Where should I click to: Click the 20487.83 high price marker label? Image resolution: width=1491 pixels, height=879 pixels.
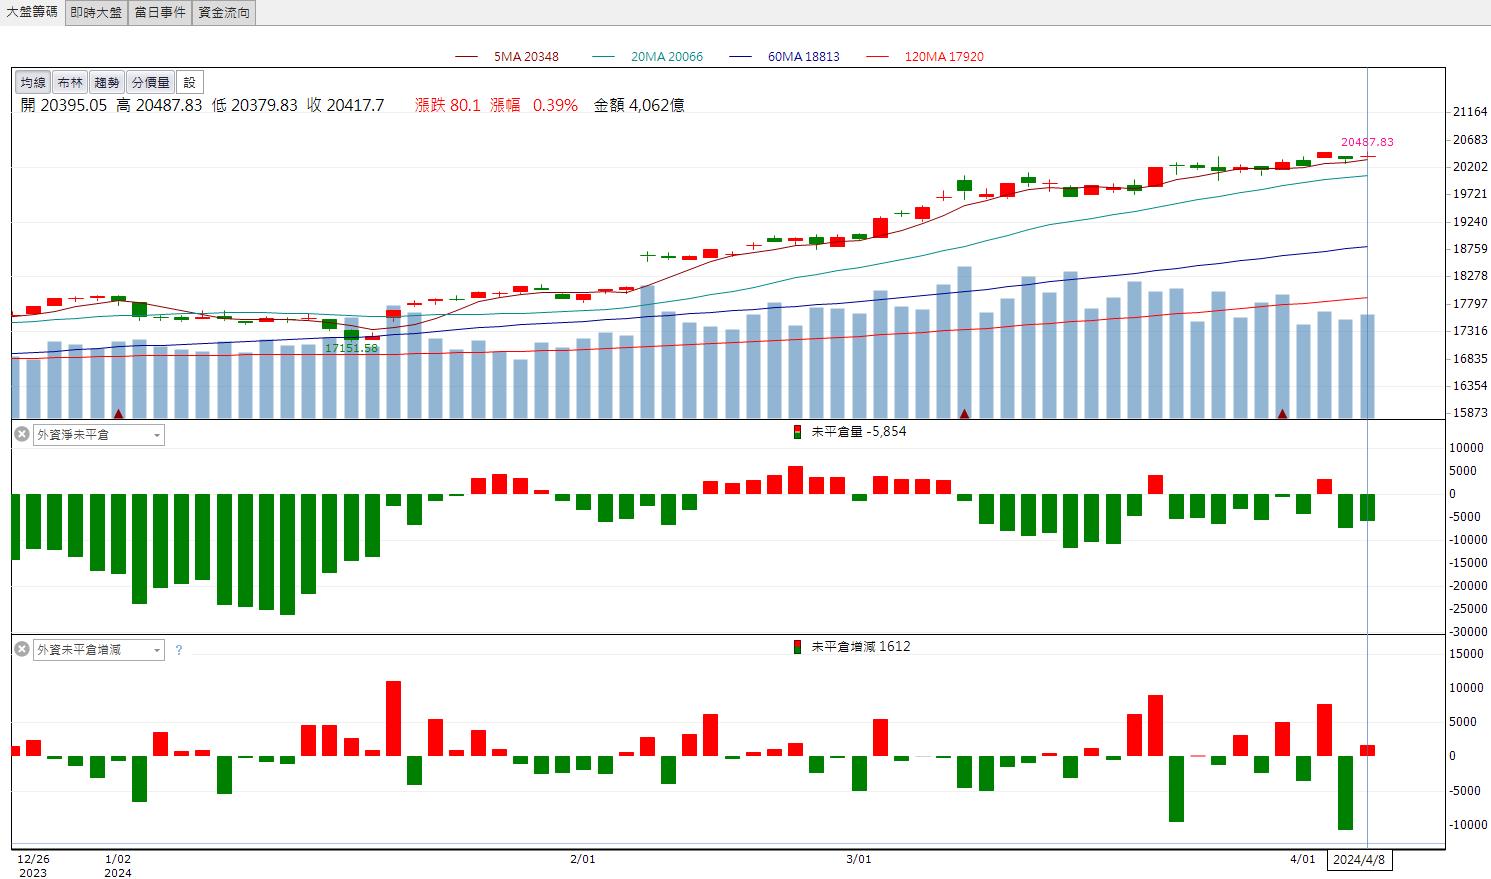(x=1367, y=142)
